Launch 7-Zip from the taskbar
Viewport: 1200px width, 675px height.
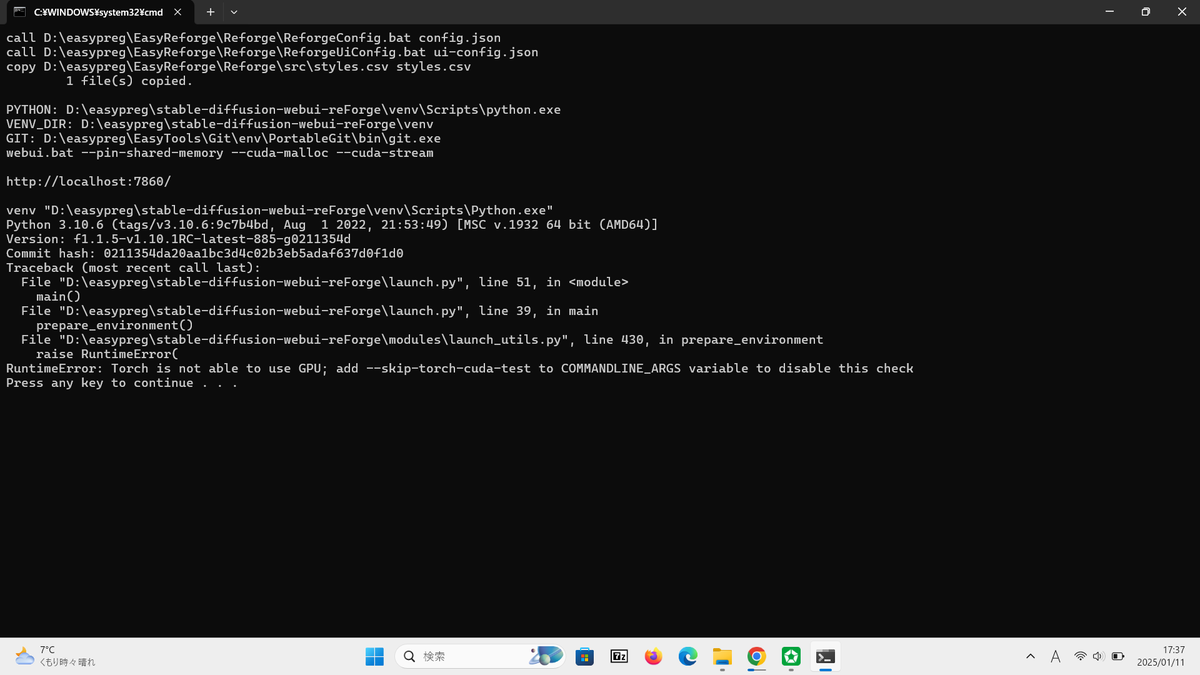pyautogui.click(x=619, y=656)
